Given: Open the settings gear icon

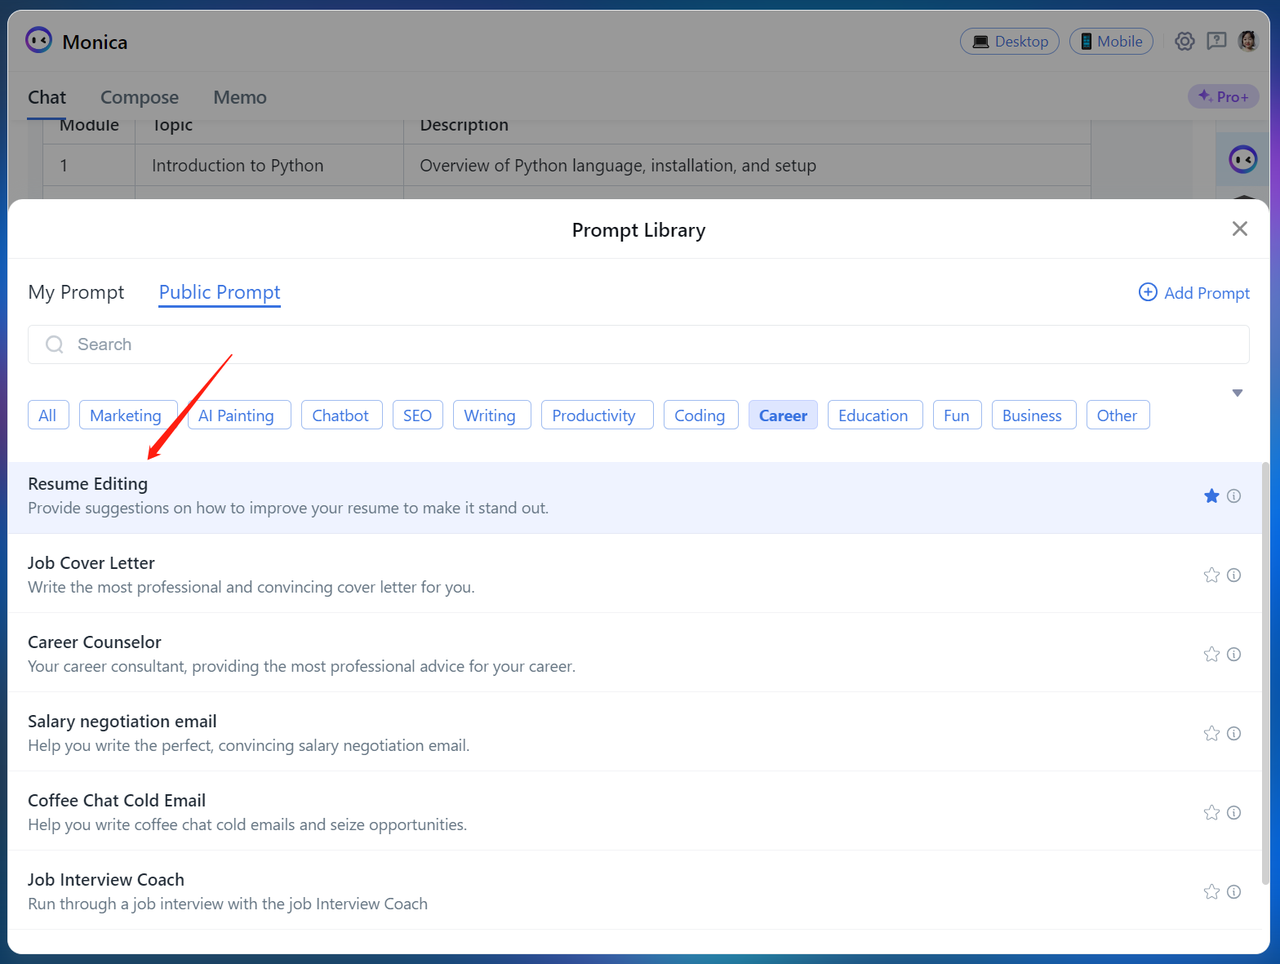Looking at the screenshot, I should click(x=1184, y=41).
